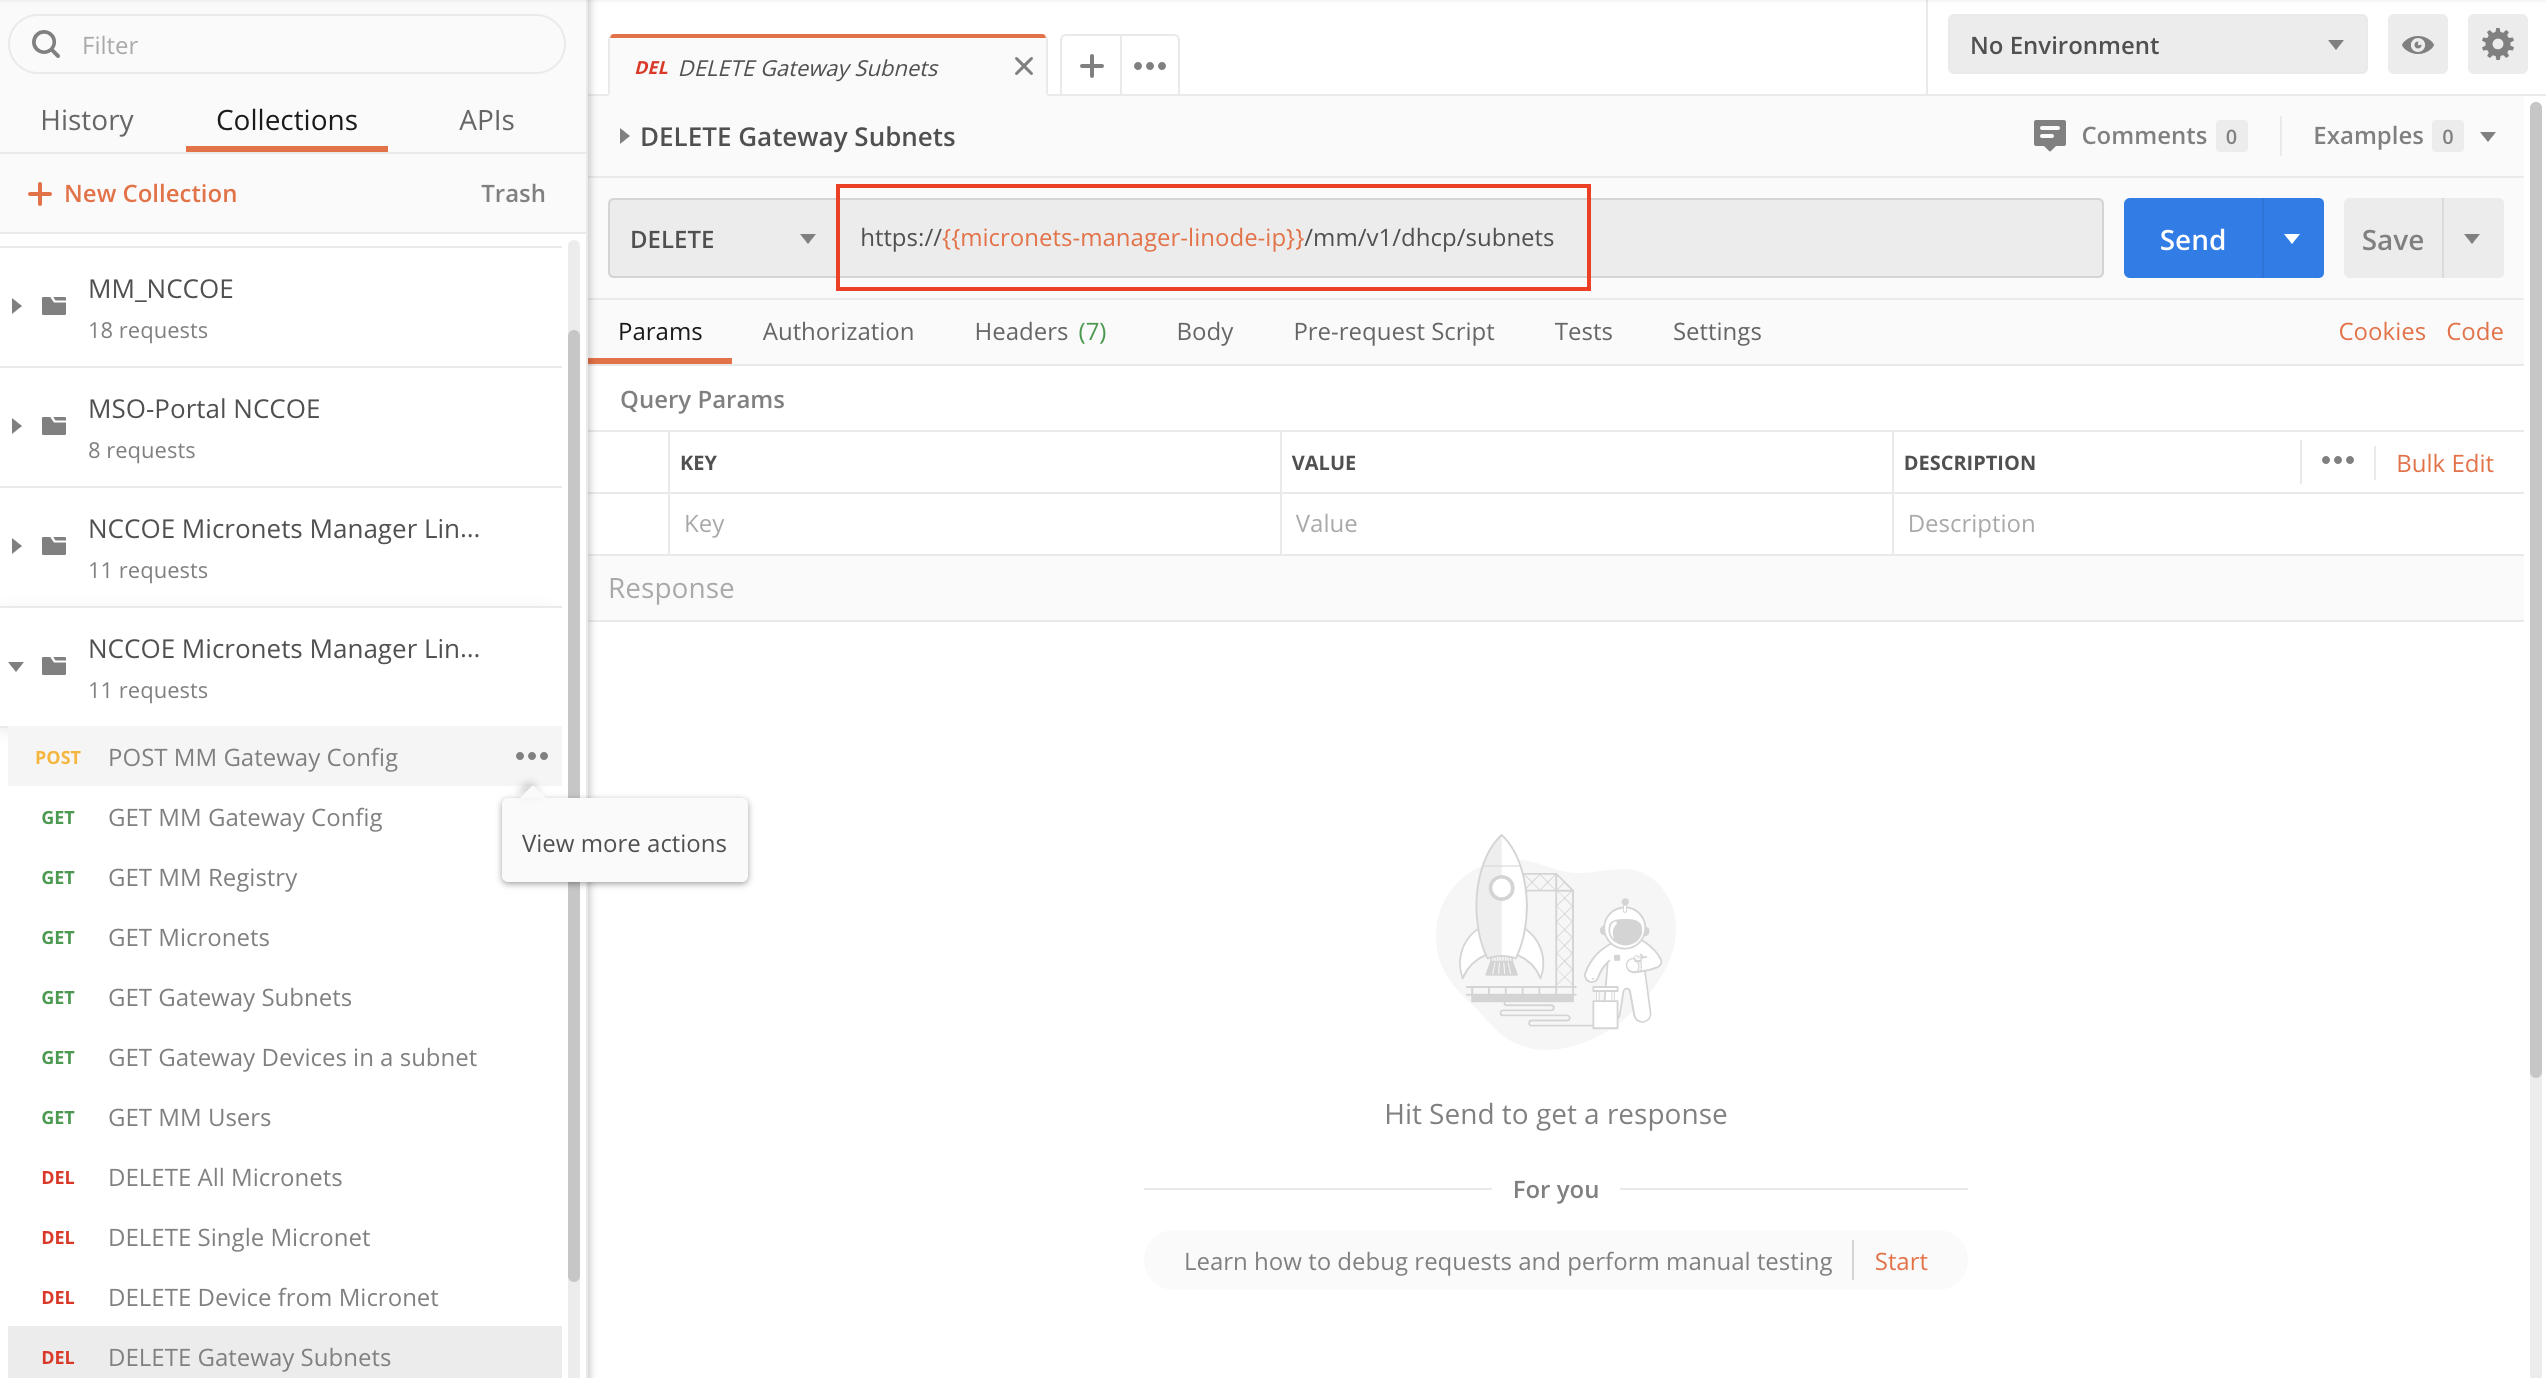
Task: Open a new tab with plus icon
Action: coord(1091,66)
